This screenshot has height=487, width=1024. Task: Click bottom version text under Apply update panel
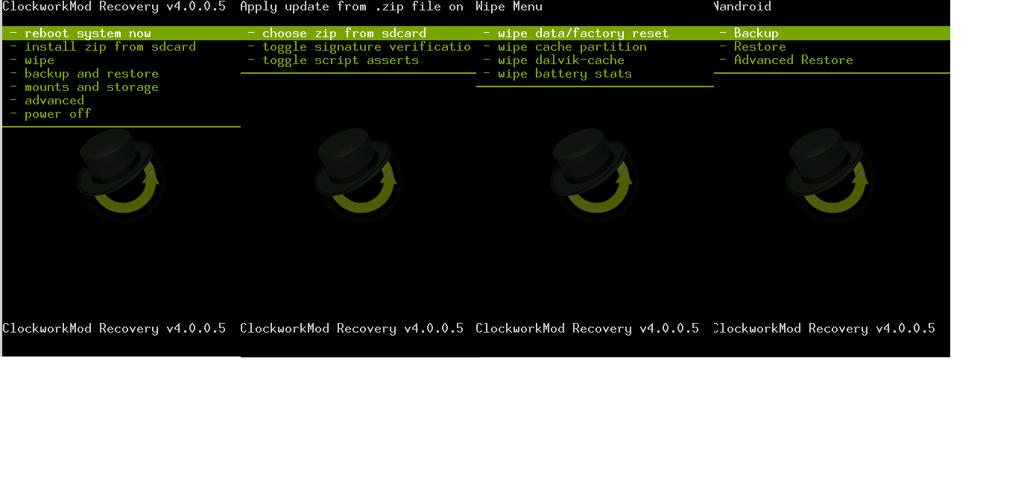tap(351, 328)
